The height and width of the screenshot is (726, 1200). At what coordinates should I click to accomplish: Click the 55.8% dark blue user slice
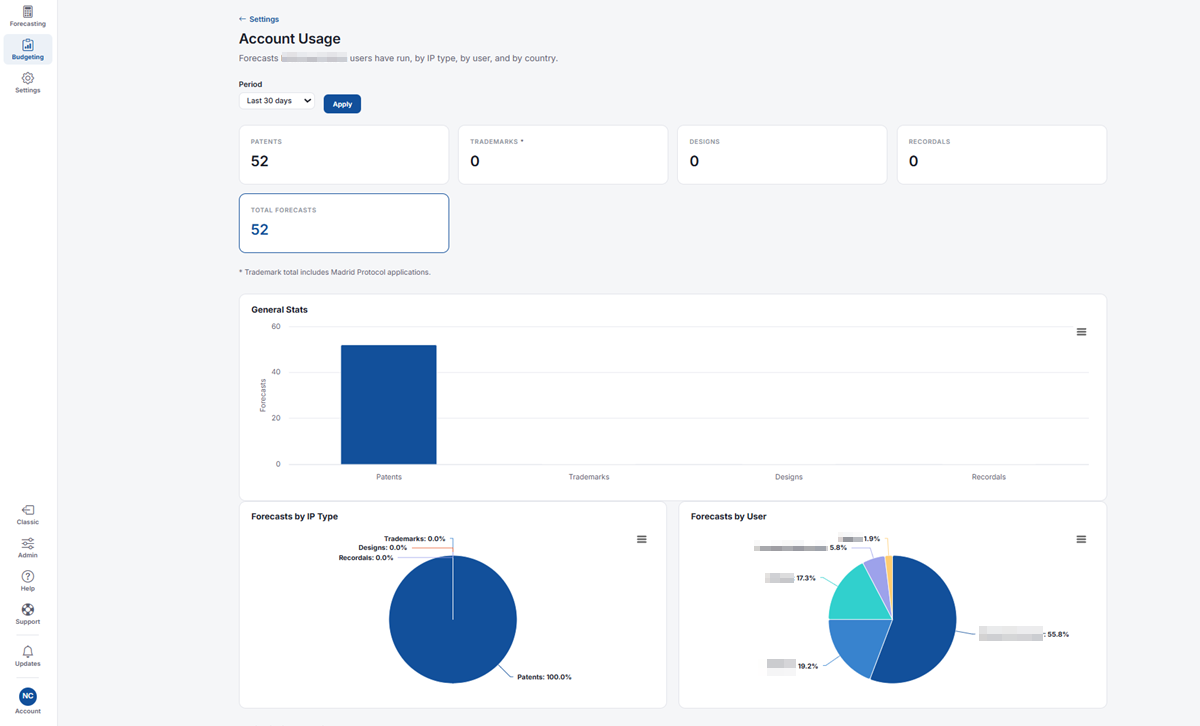click(922, 620)
